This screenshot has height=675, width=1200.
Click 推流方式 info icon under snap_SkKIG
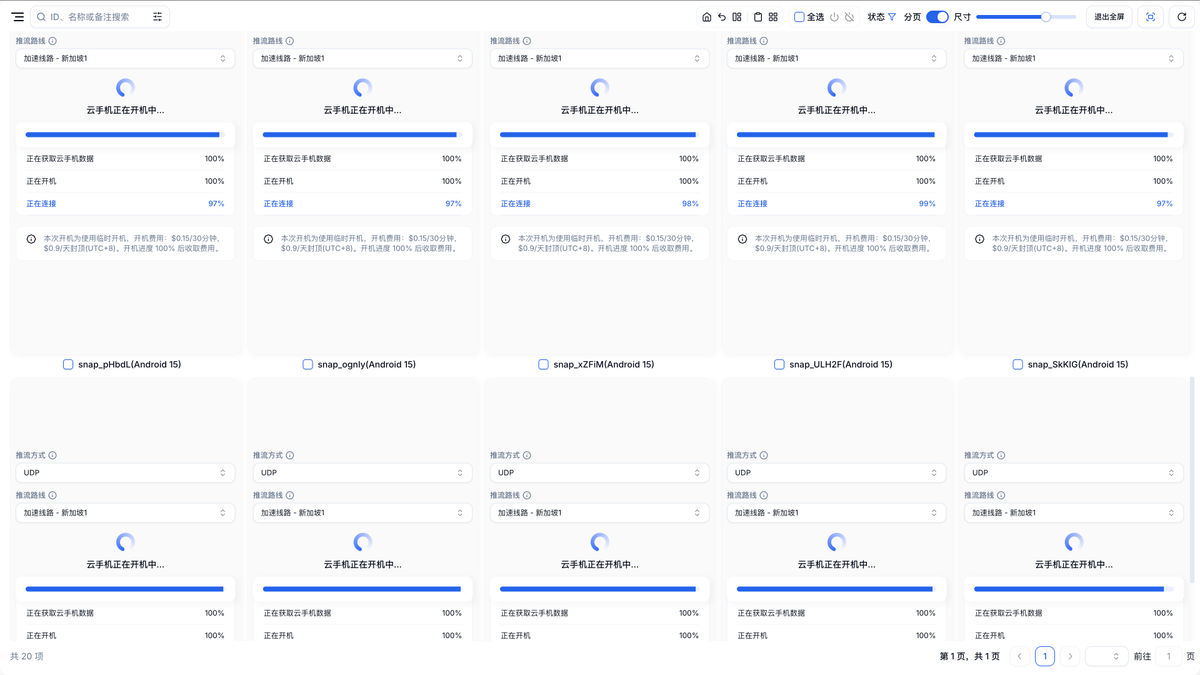[x=1001, y=455]
